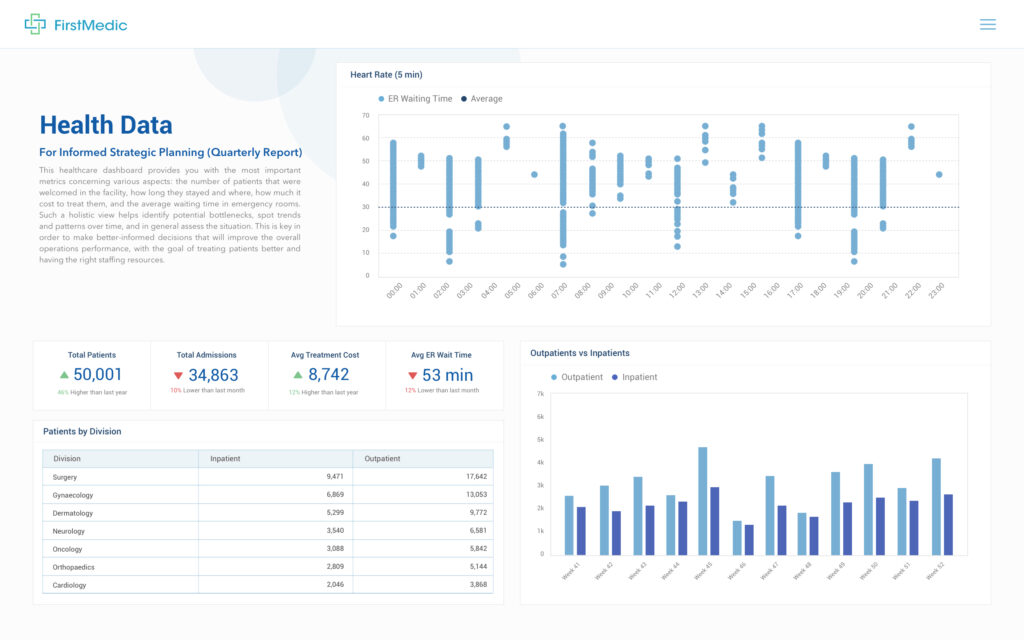1024x640 pixels.
Task: Click the green arrow beside Total Patients
Action: (64, 375)
